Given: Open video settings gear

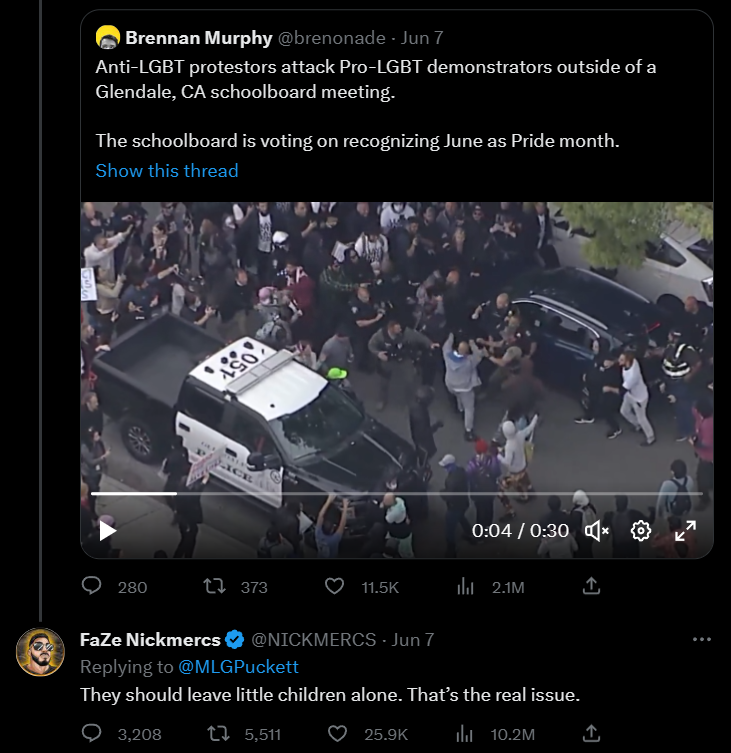Looking at the screenshot, I should (641, 531).
